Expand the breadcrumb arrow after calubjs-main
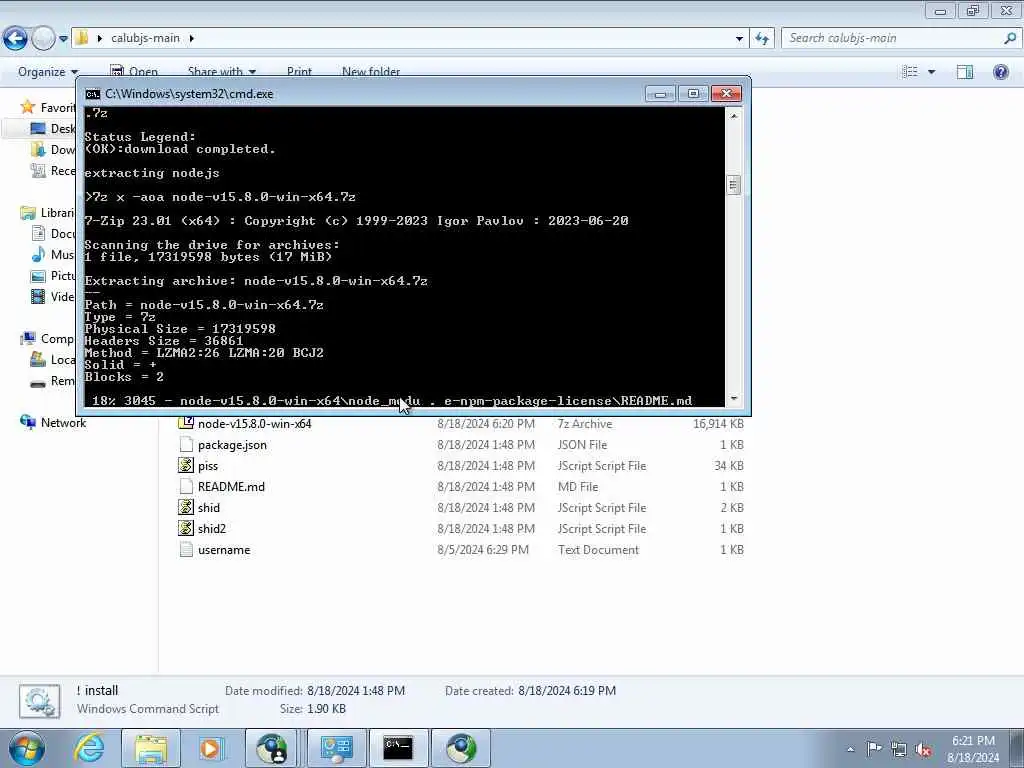1024x768 pixels. [191, 38]
